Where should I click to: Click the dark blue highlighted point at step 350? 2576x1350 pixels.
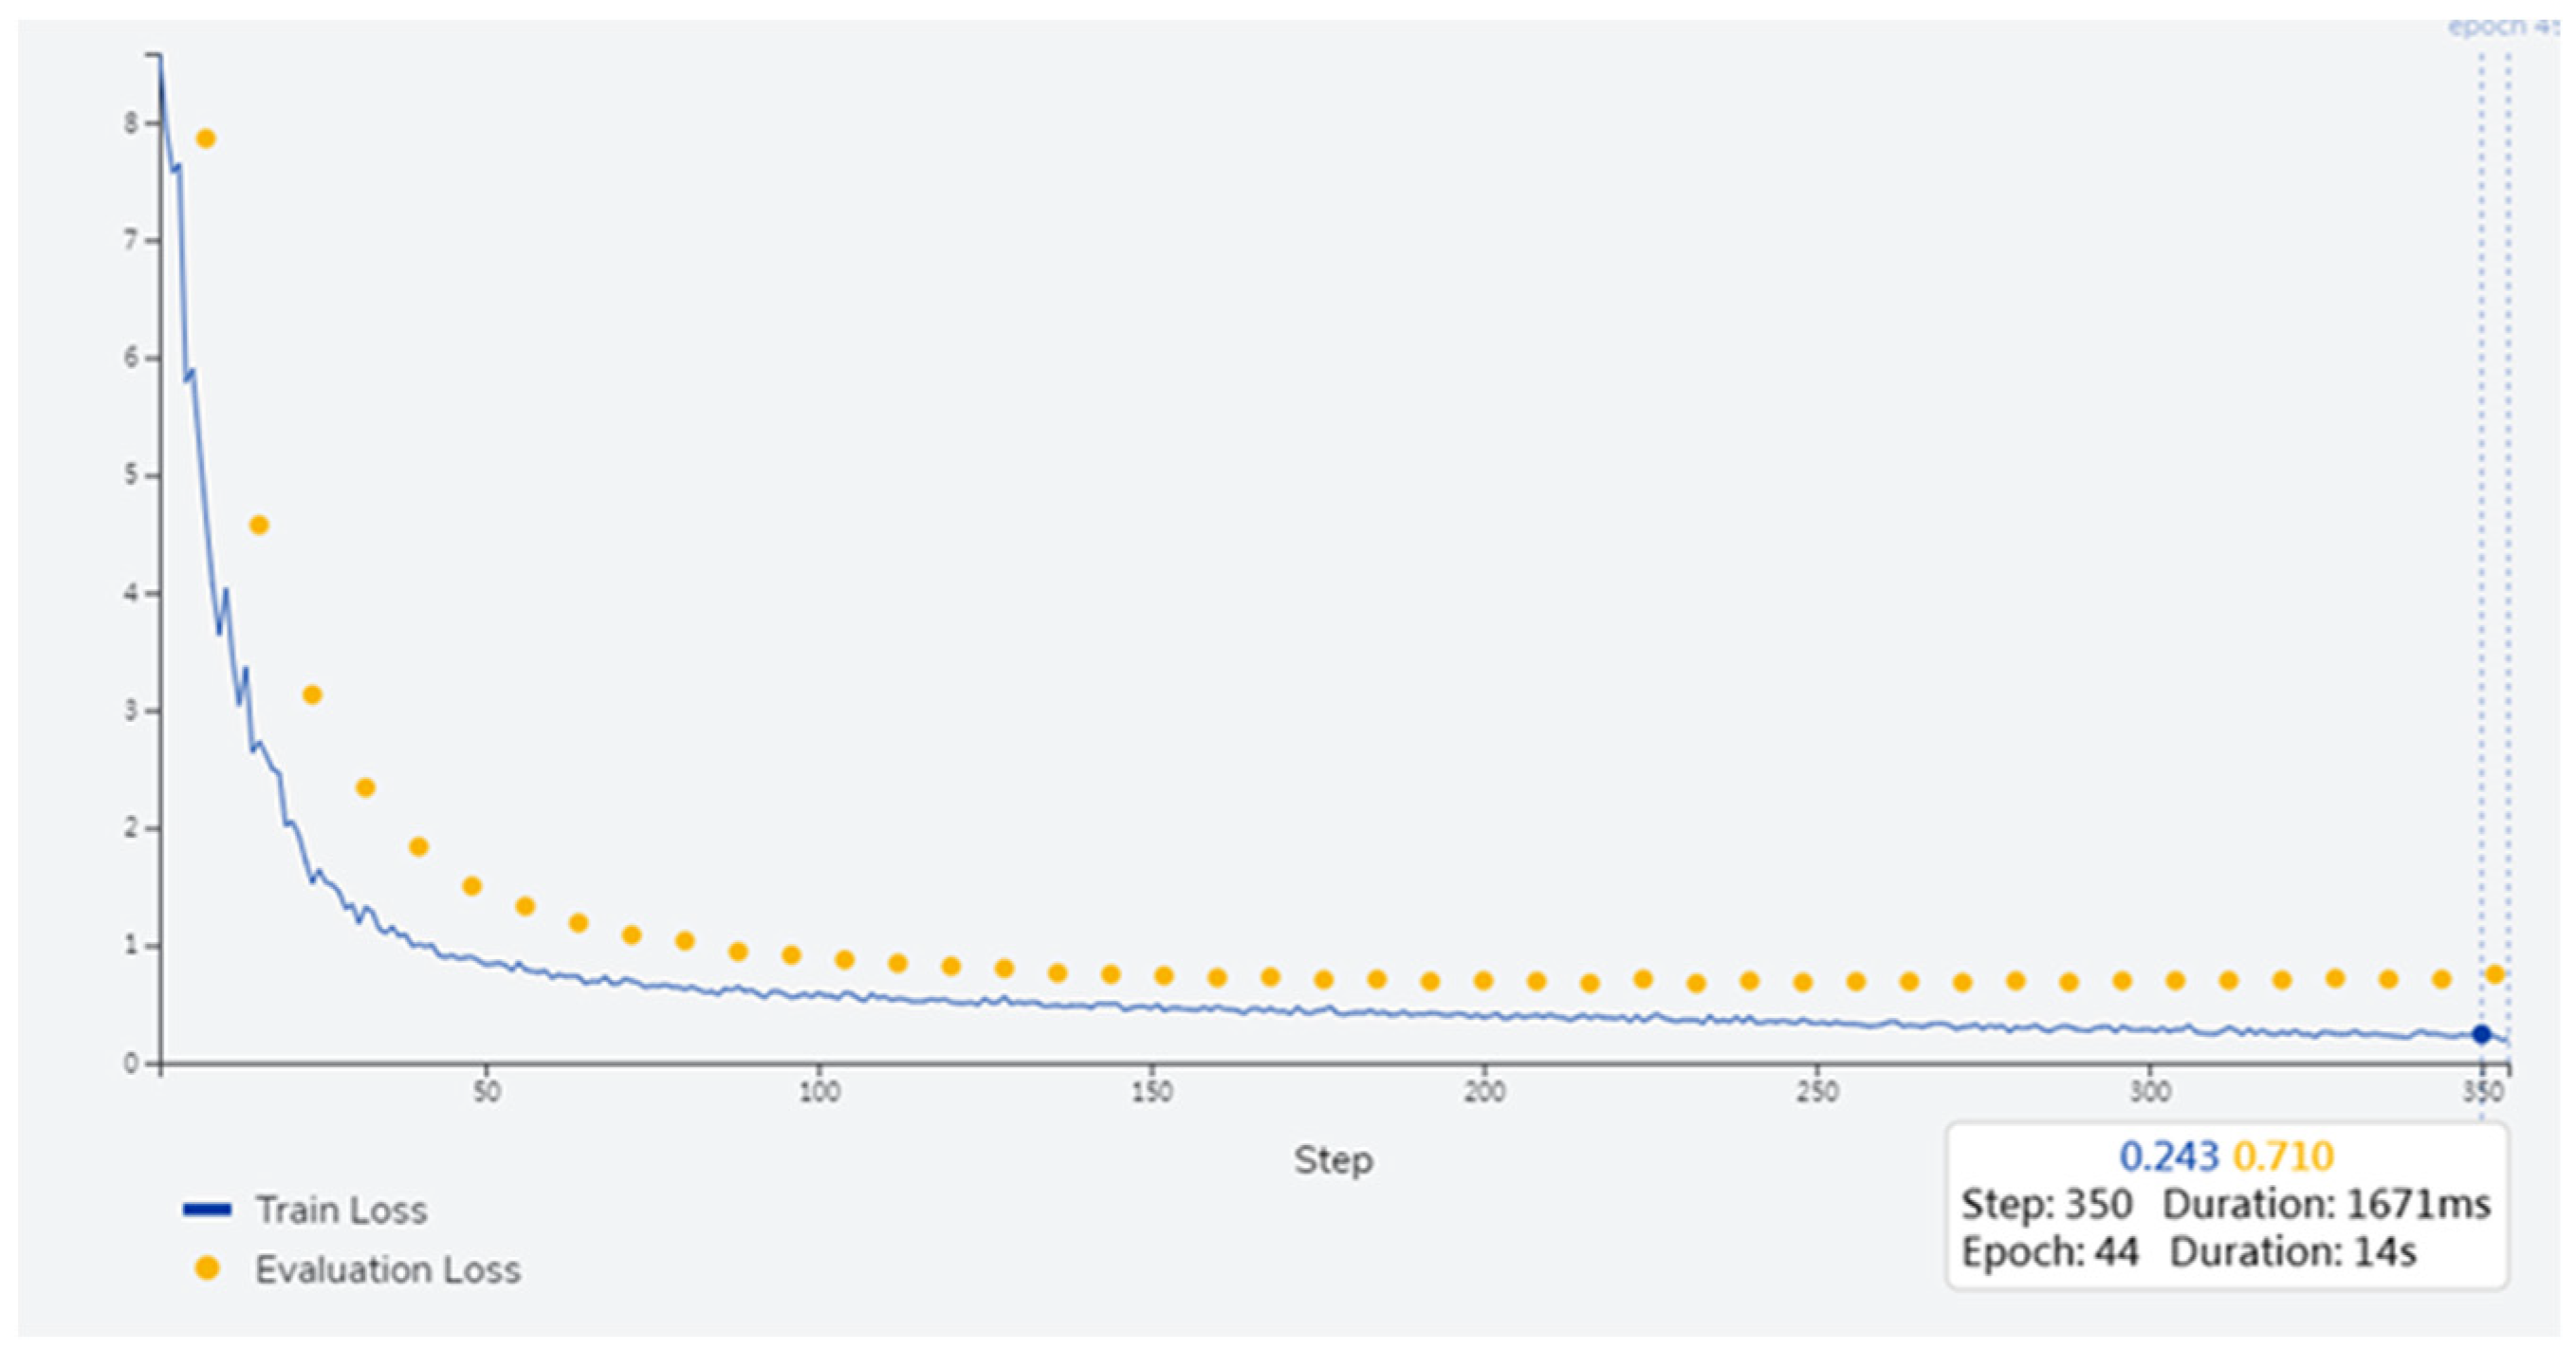click(2481, 1034)
